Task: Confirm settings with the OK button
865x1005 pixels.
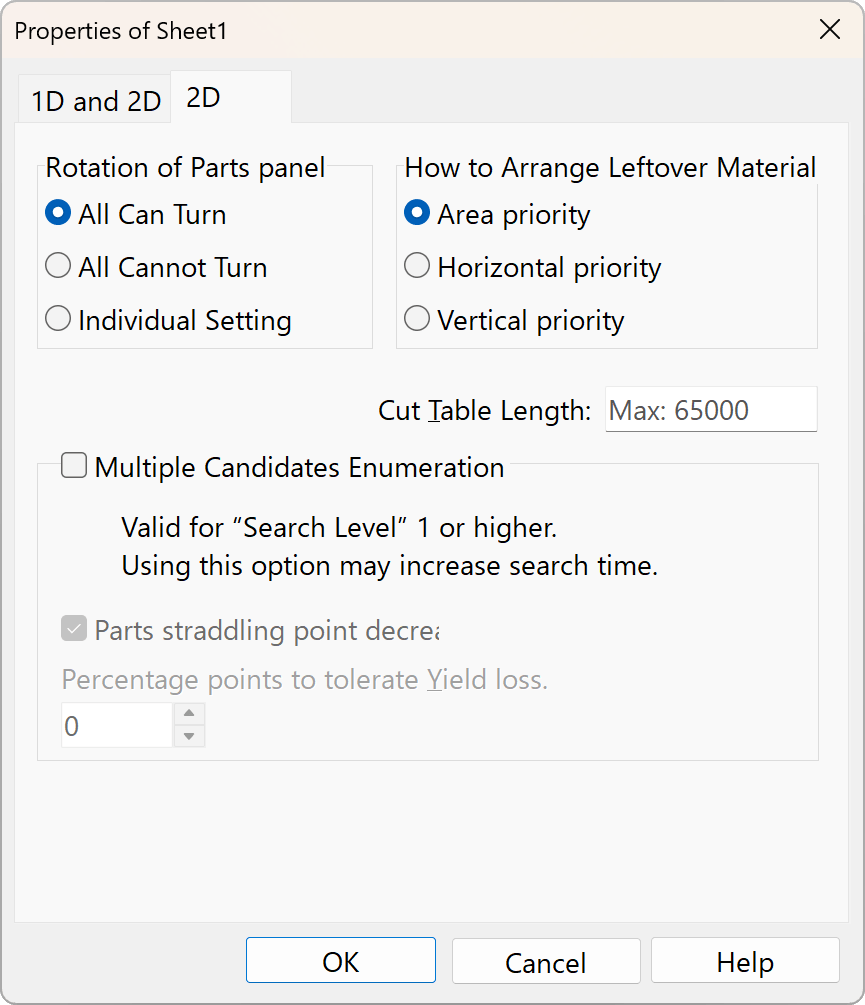Action: [340, 961]
